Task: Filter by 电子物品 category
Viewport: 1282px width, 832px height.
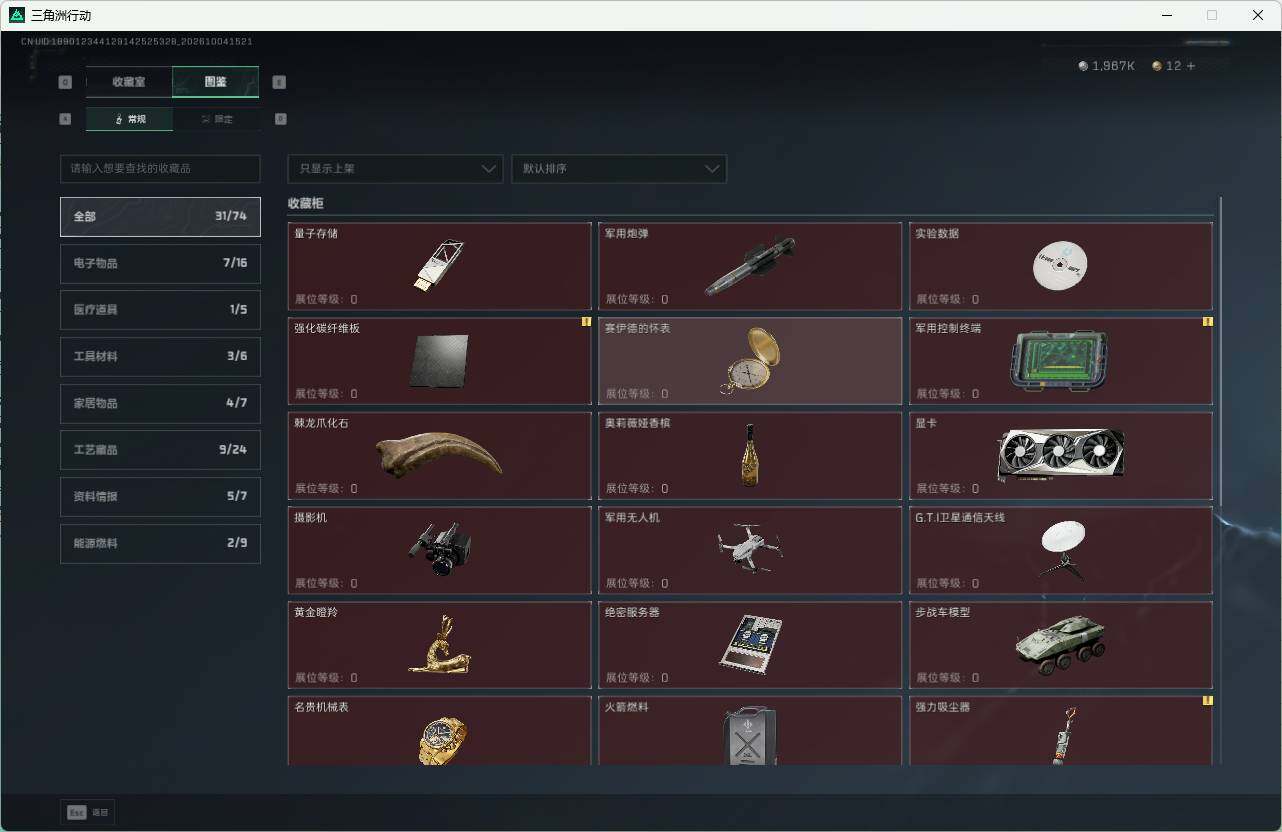Action: click(160, 263)
